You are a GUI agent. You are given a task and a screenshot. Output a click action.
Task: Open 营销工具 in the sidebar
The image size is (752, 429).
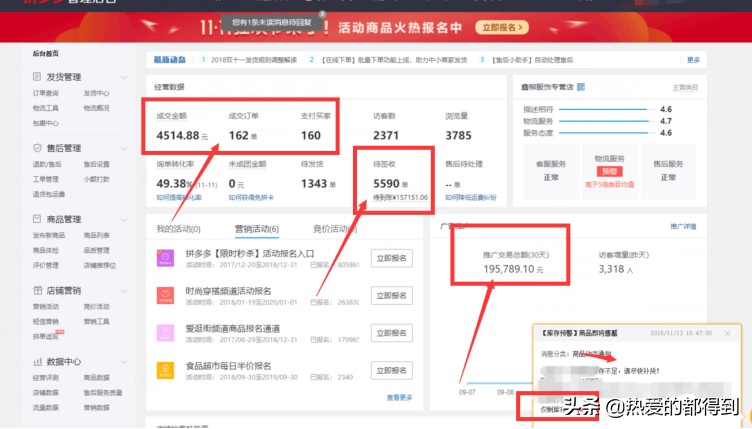[96, 321]
